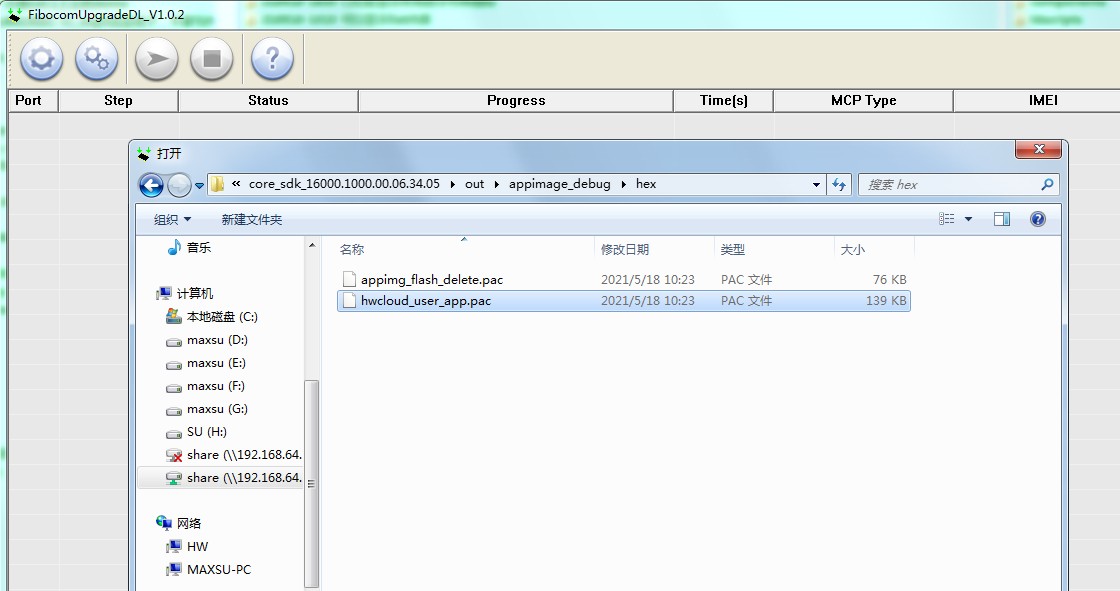1120x591 pixels.
Task: Refresh the hex folder view
Action: click(839, 184)
